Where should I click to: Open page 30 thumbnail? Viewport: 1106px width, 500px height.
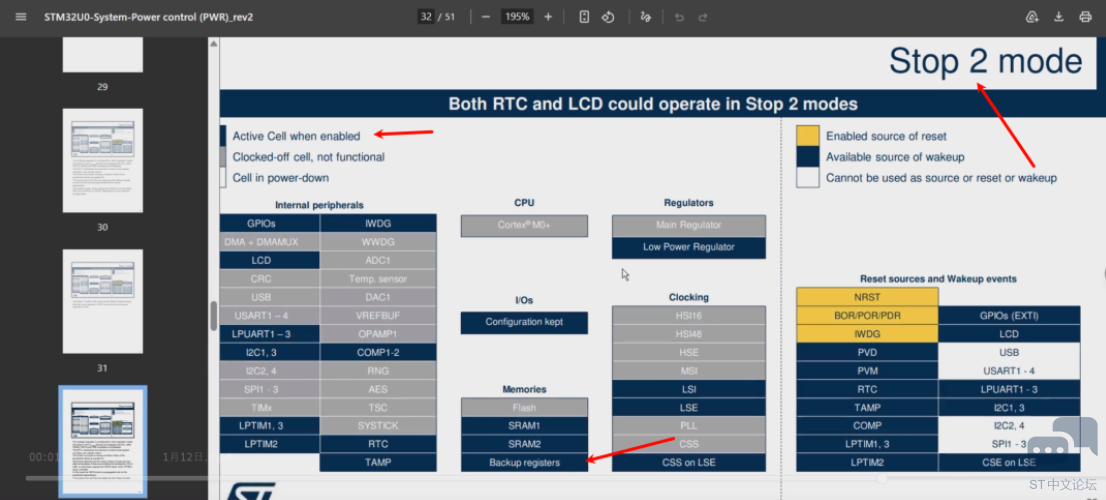coord(103,160)
